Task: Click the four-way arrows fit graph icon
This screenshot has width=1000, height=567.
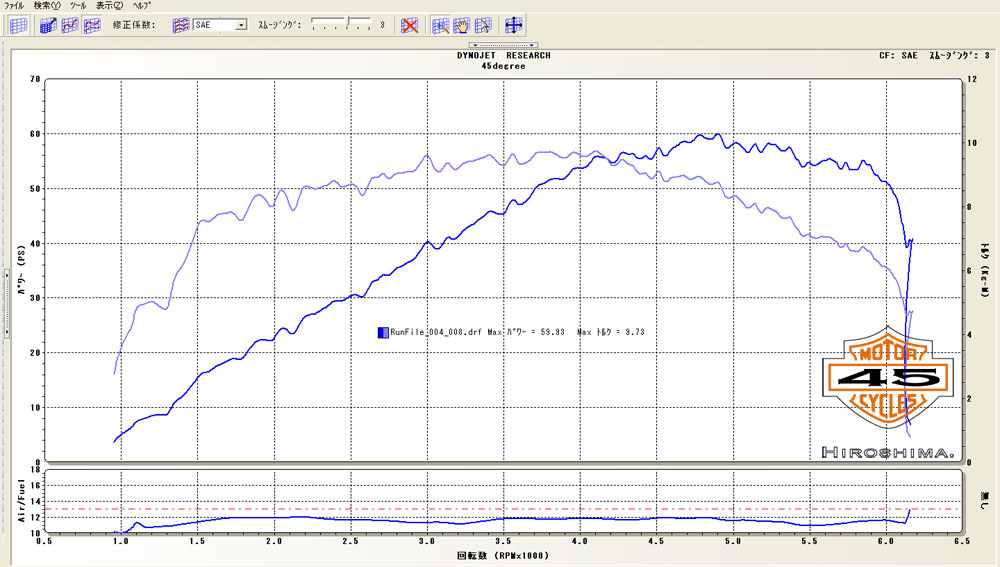Action: [513, 25]
